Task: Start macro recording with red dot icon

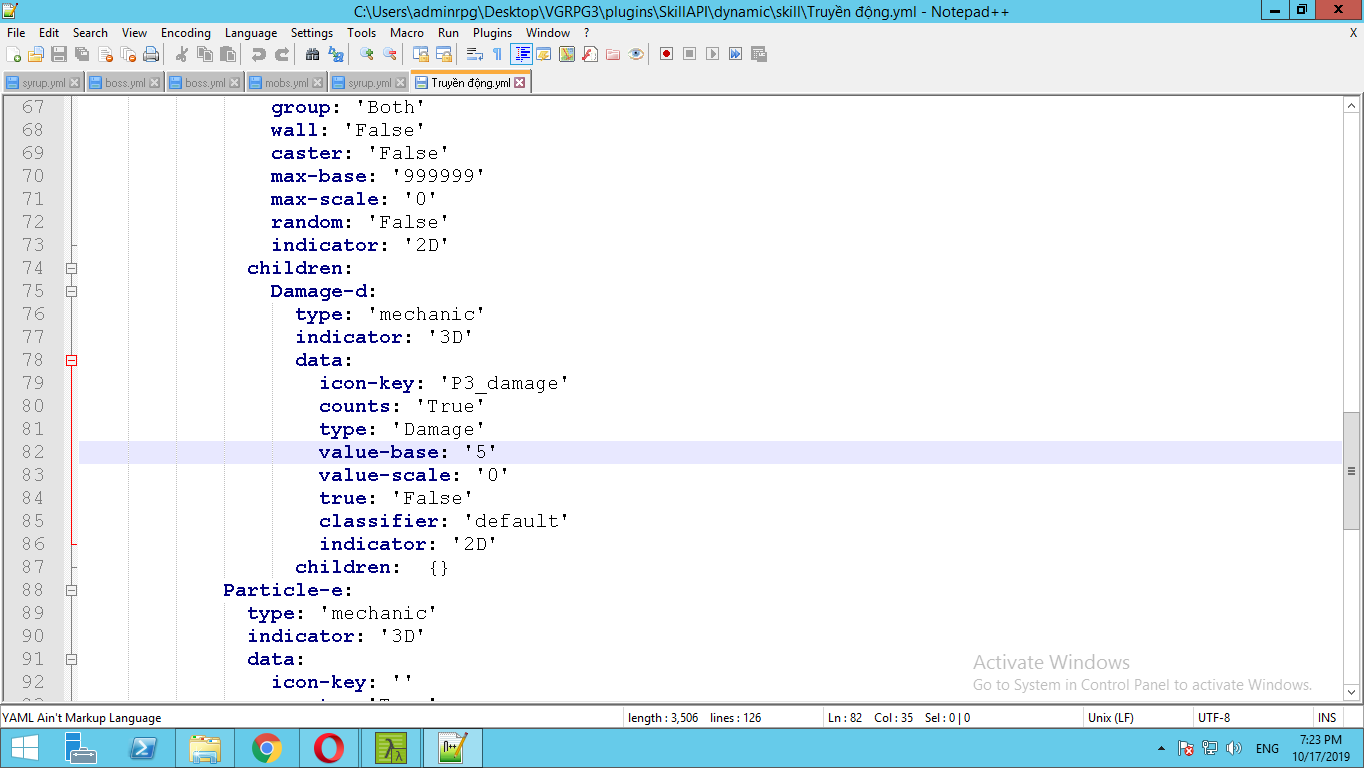Action: pos(667,54)
